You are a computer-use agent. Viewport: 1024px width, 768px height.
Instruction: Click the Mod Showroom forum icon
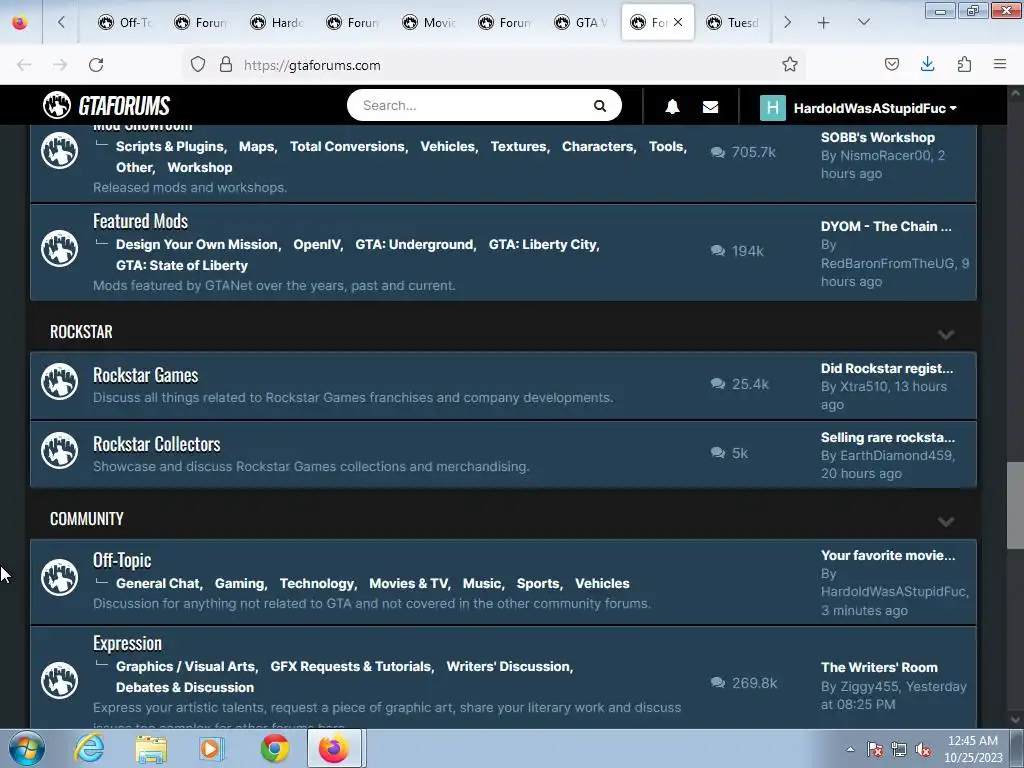pos(59,151)
